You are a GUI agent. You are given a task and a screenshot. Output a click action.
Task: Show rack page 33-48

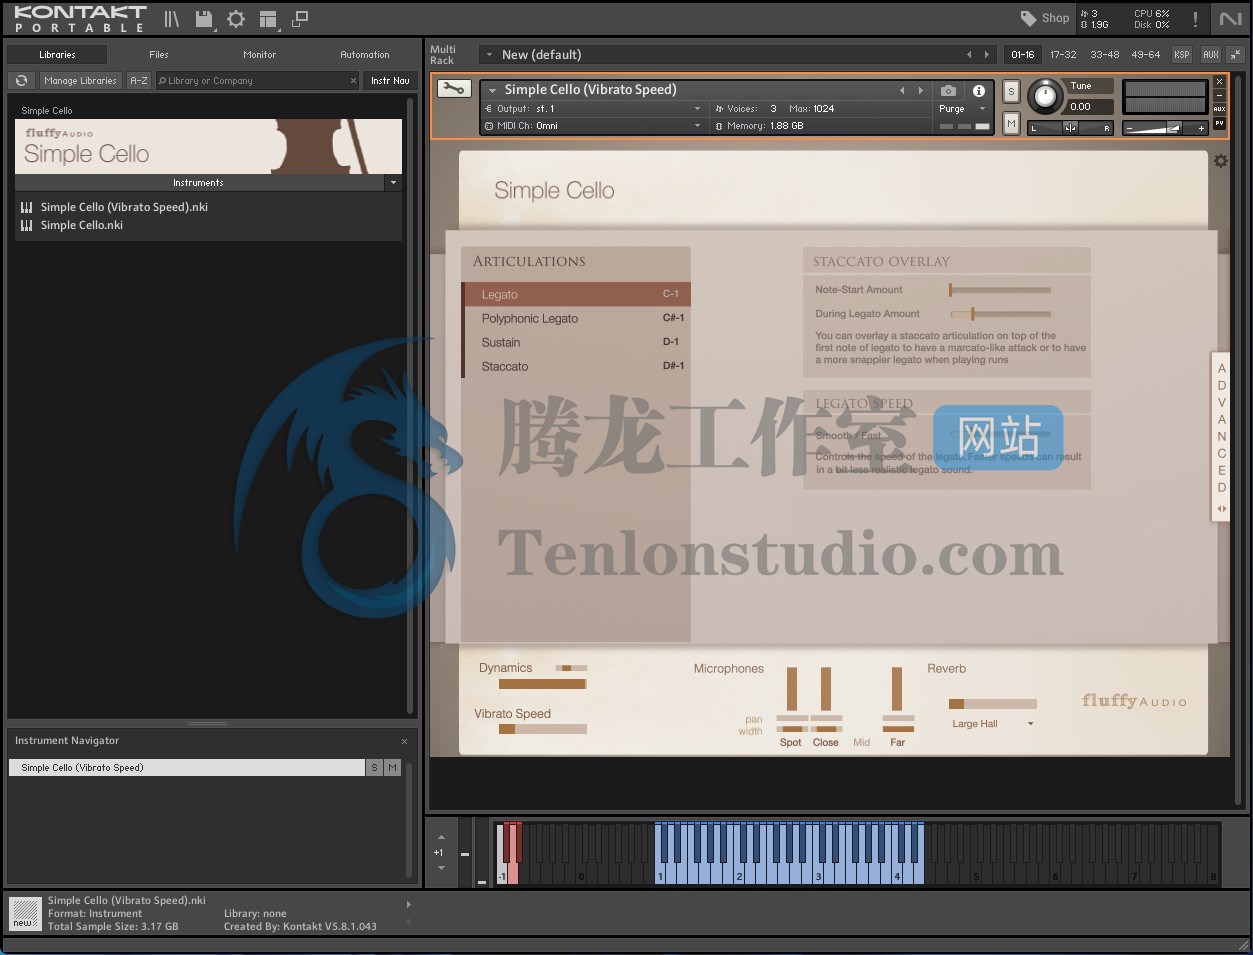1104,55
